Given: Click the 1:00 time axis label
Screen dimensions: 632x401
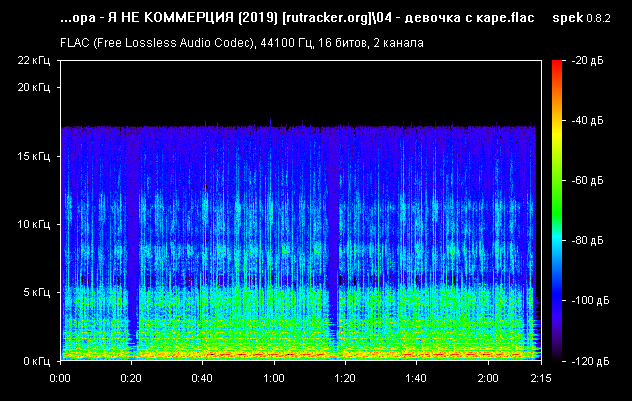Looking at the screenshot, I should [x=274, y=378].
